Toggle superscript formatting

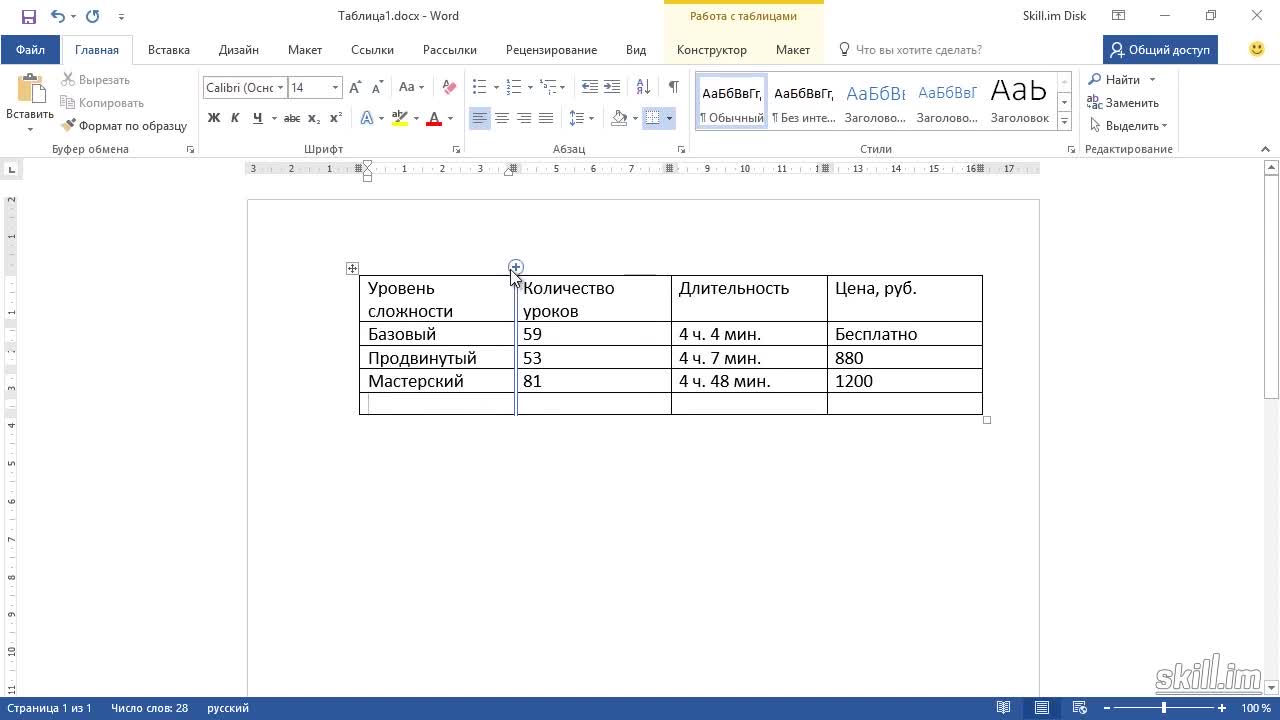[x=336, y=118]
